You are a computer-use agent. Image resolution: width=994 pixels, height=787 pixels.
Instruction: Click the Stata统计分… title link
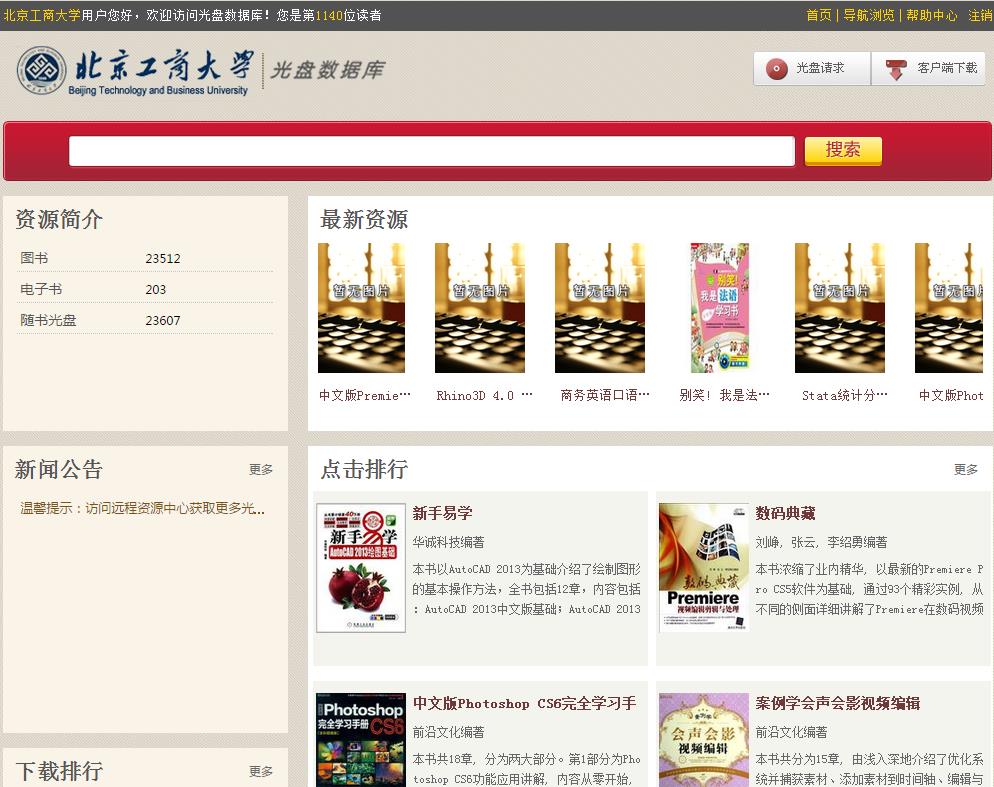(844, 396)
